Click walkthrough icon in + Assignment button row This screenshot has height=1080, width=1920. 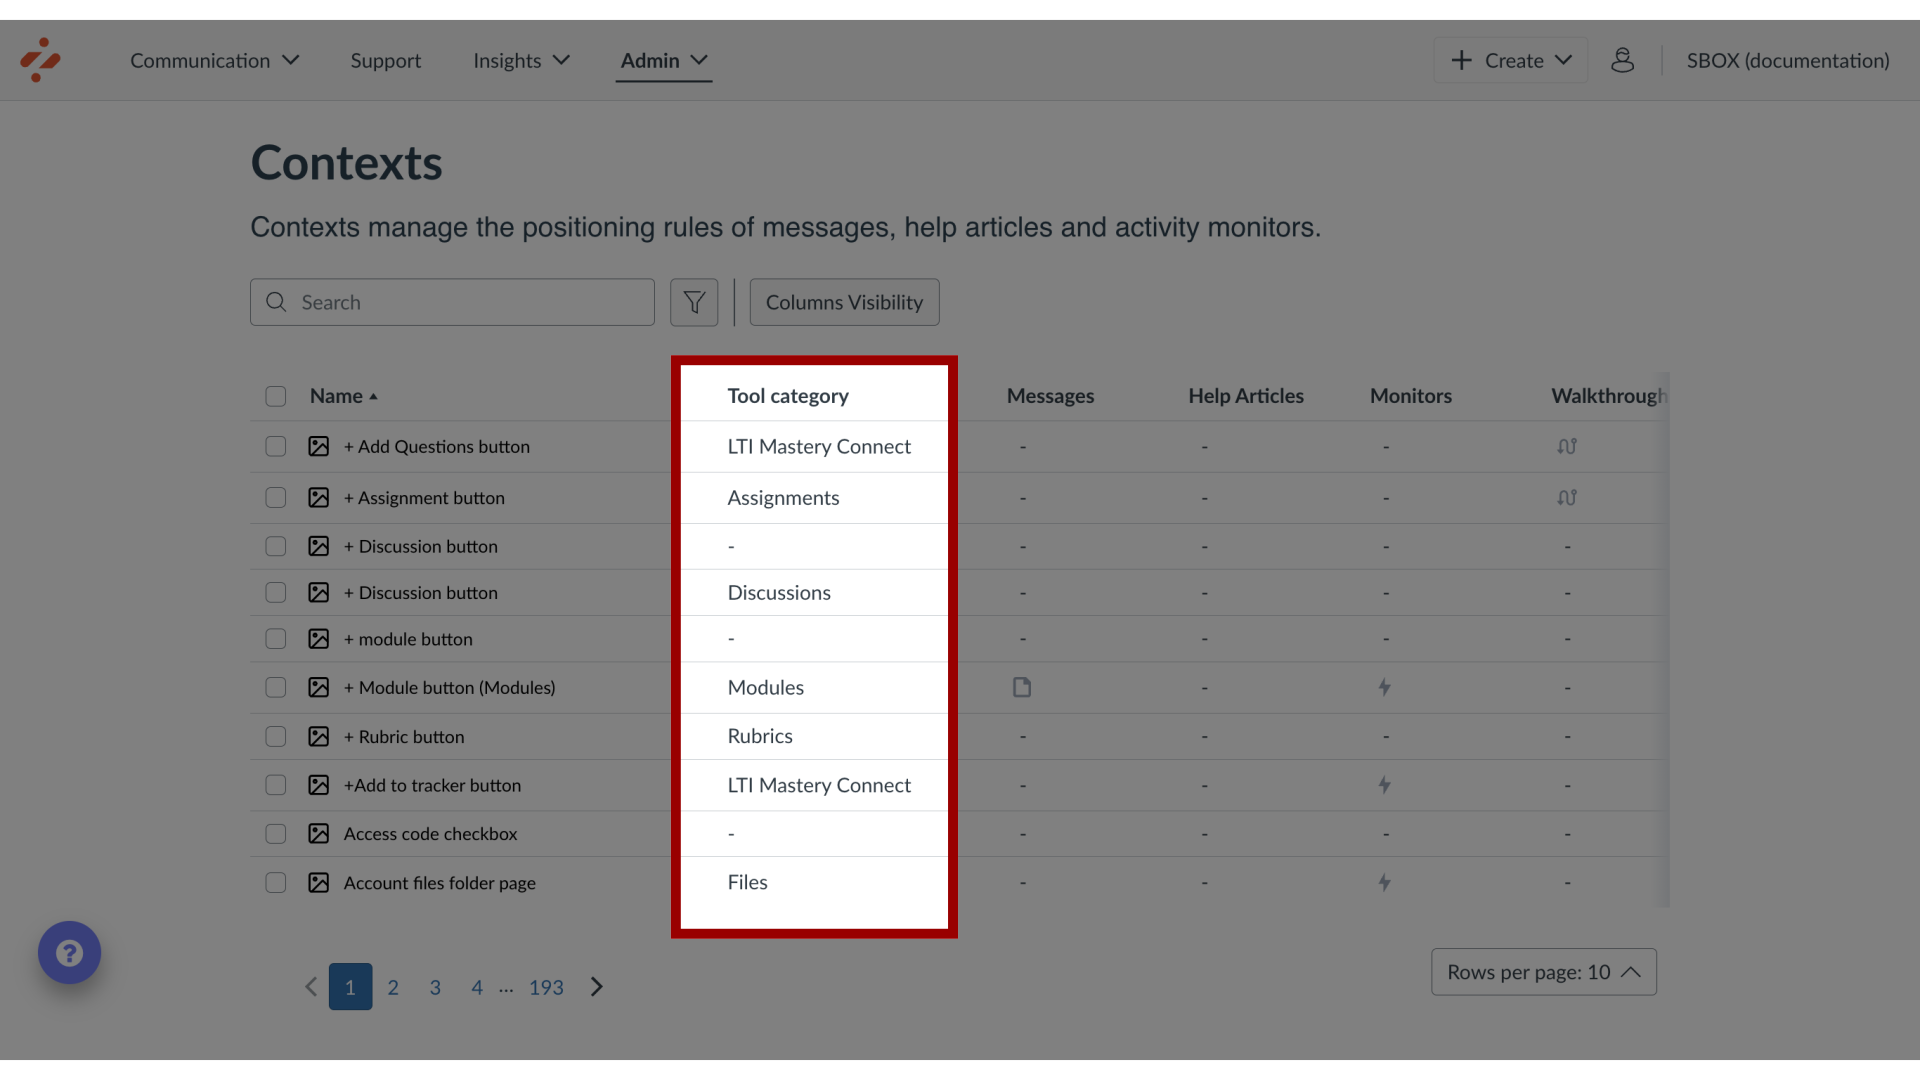pos(1567,497)
